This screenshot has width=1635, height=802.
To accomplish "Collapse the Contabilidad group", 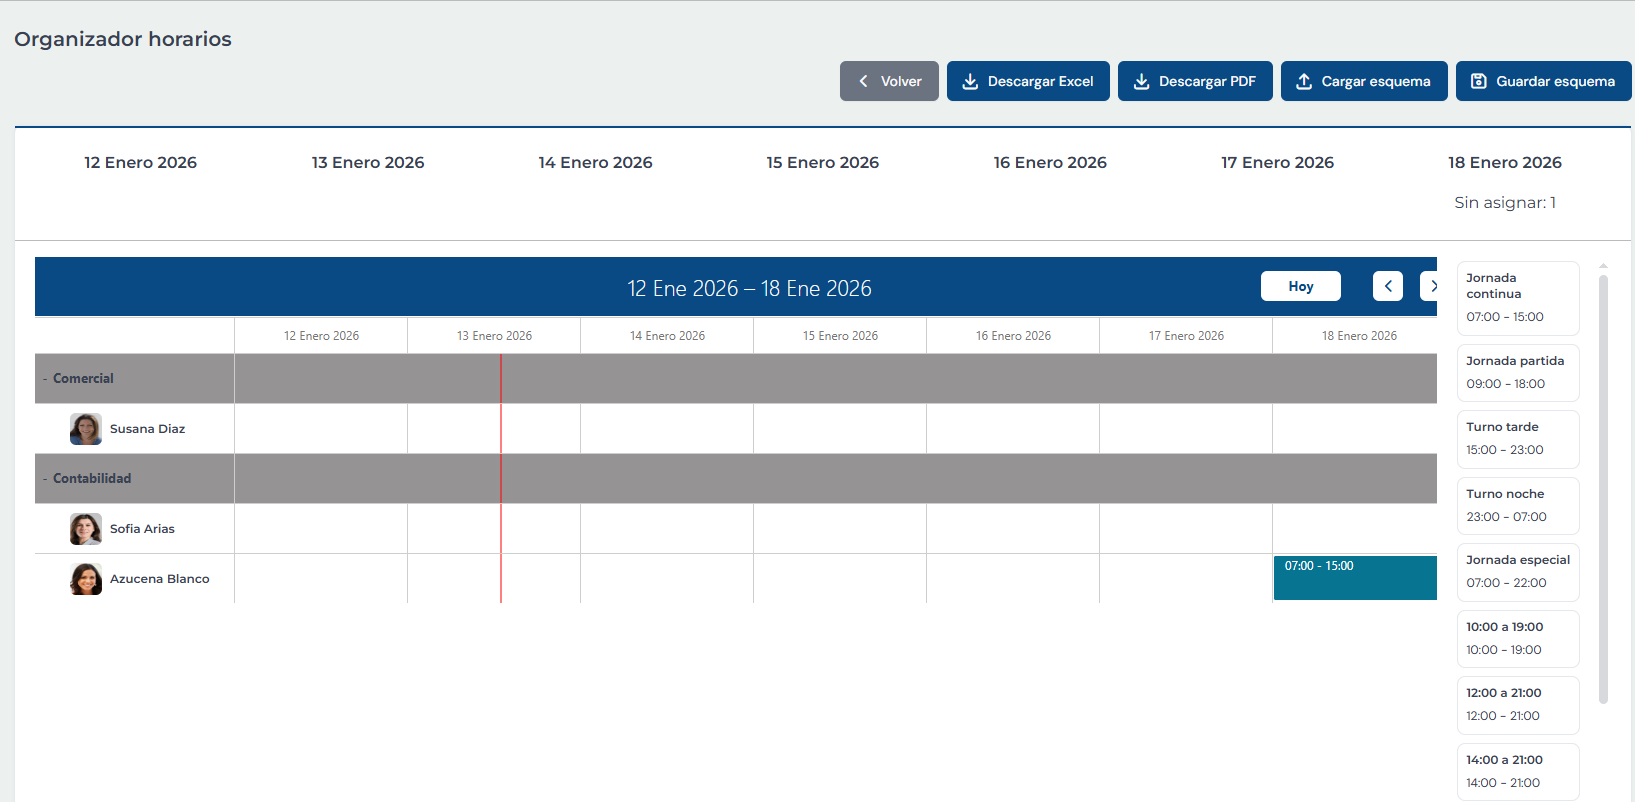I will (46, 479).
